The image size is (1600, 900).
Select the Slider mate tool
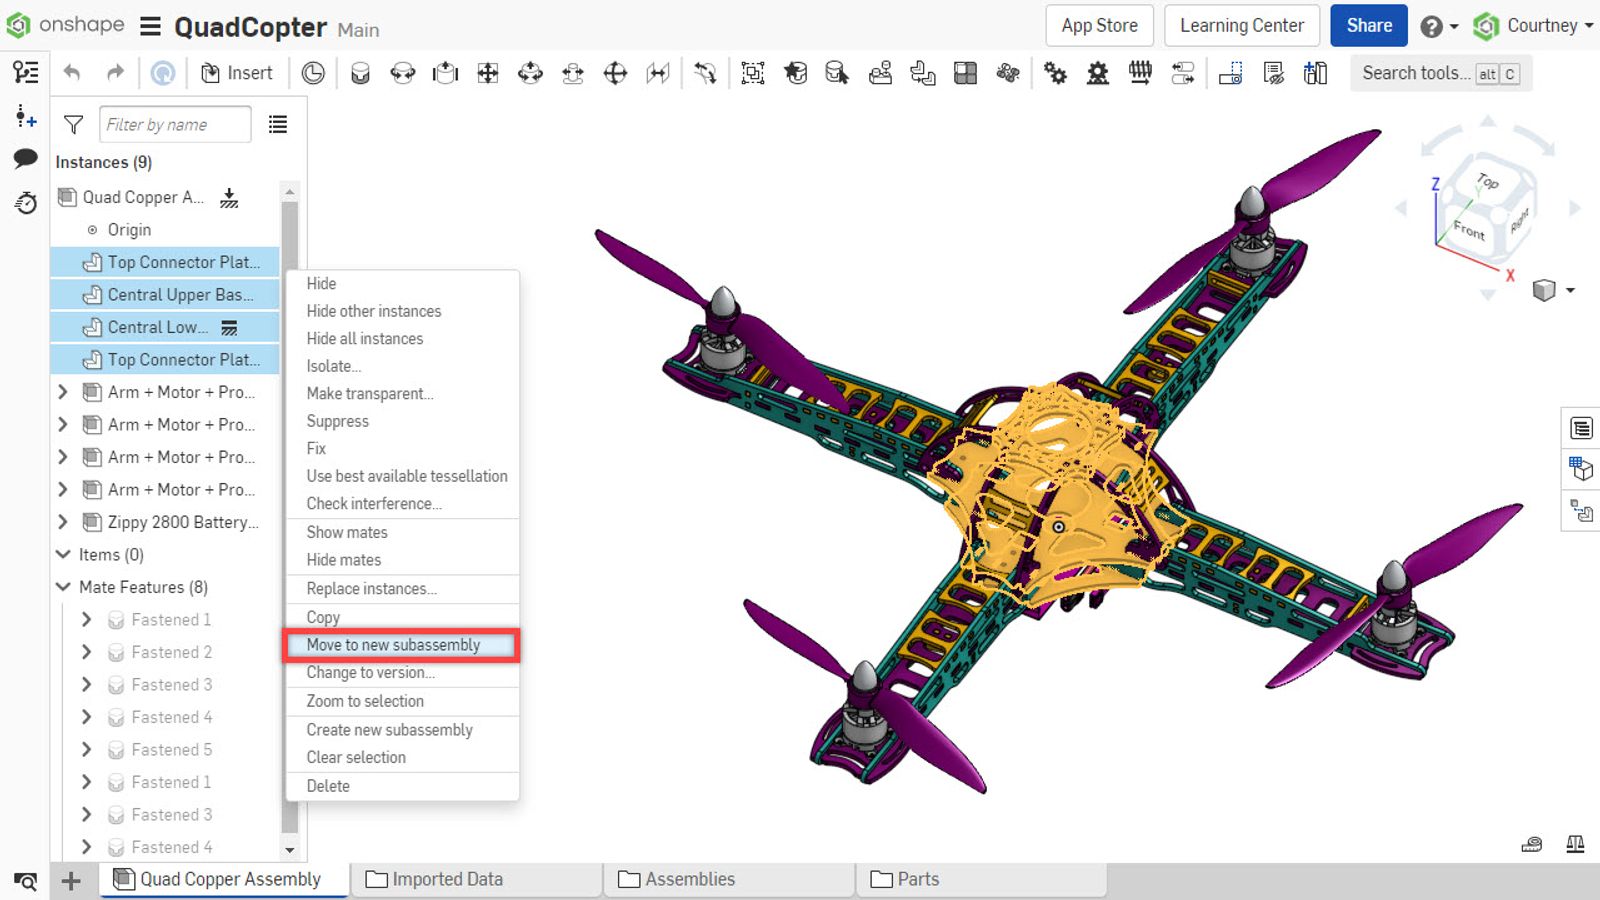445,73
